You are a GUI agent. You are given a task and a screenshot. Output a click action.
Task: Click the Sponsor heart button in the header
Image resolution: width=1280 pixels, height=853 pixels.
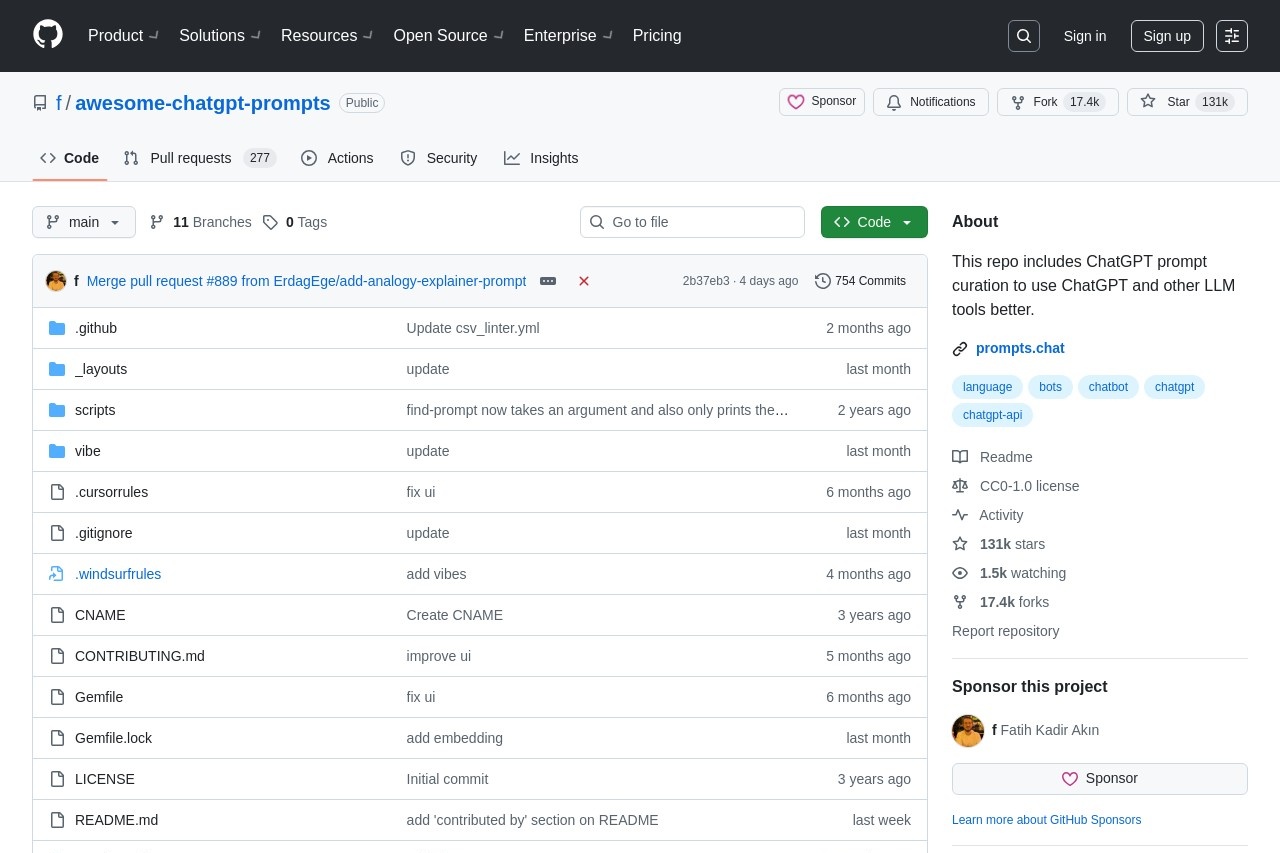coord(822,102)
